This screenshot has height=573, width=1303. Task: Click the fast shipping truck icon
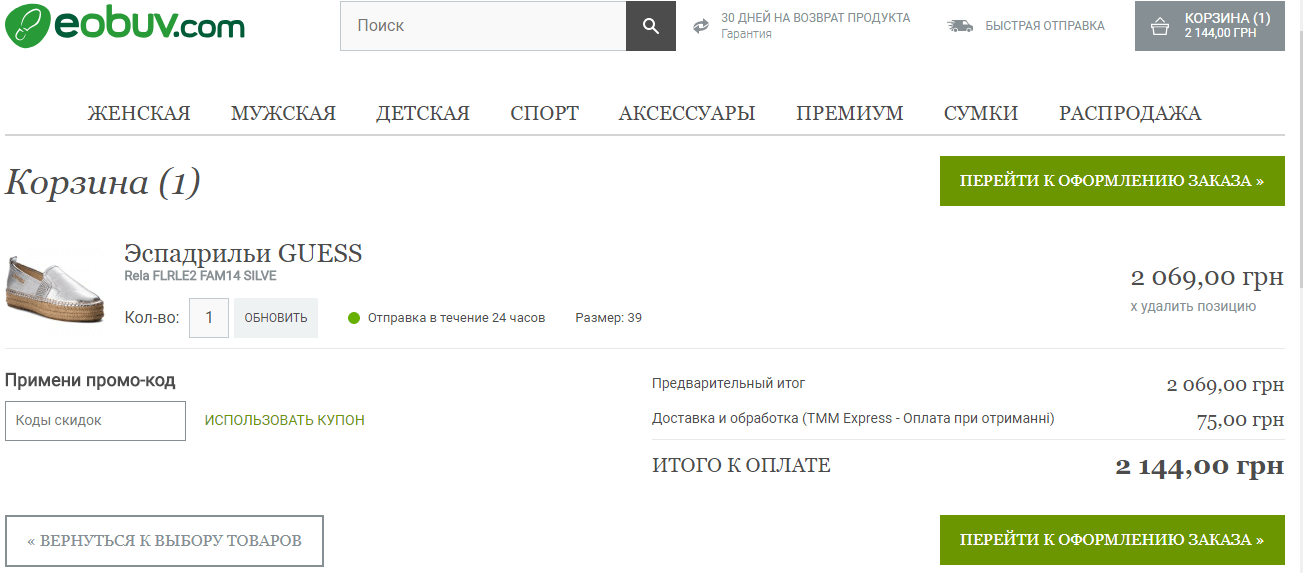click(960, 26)
